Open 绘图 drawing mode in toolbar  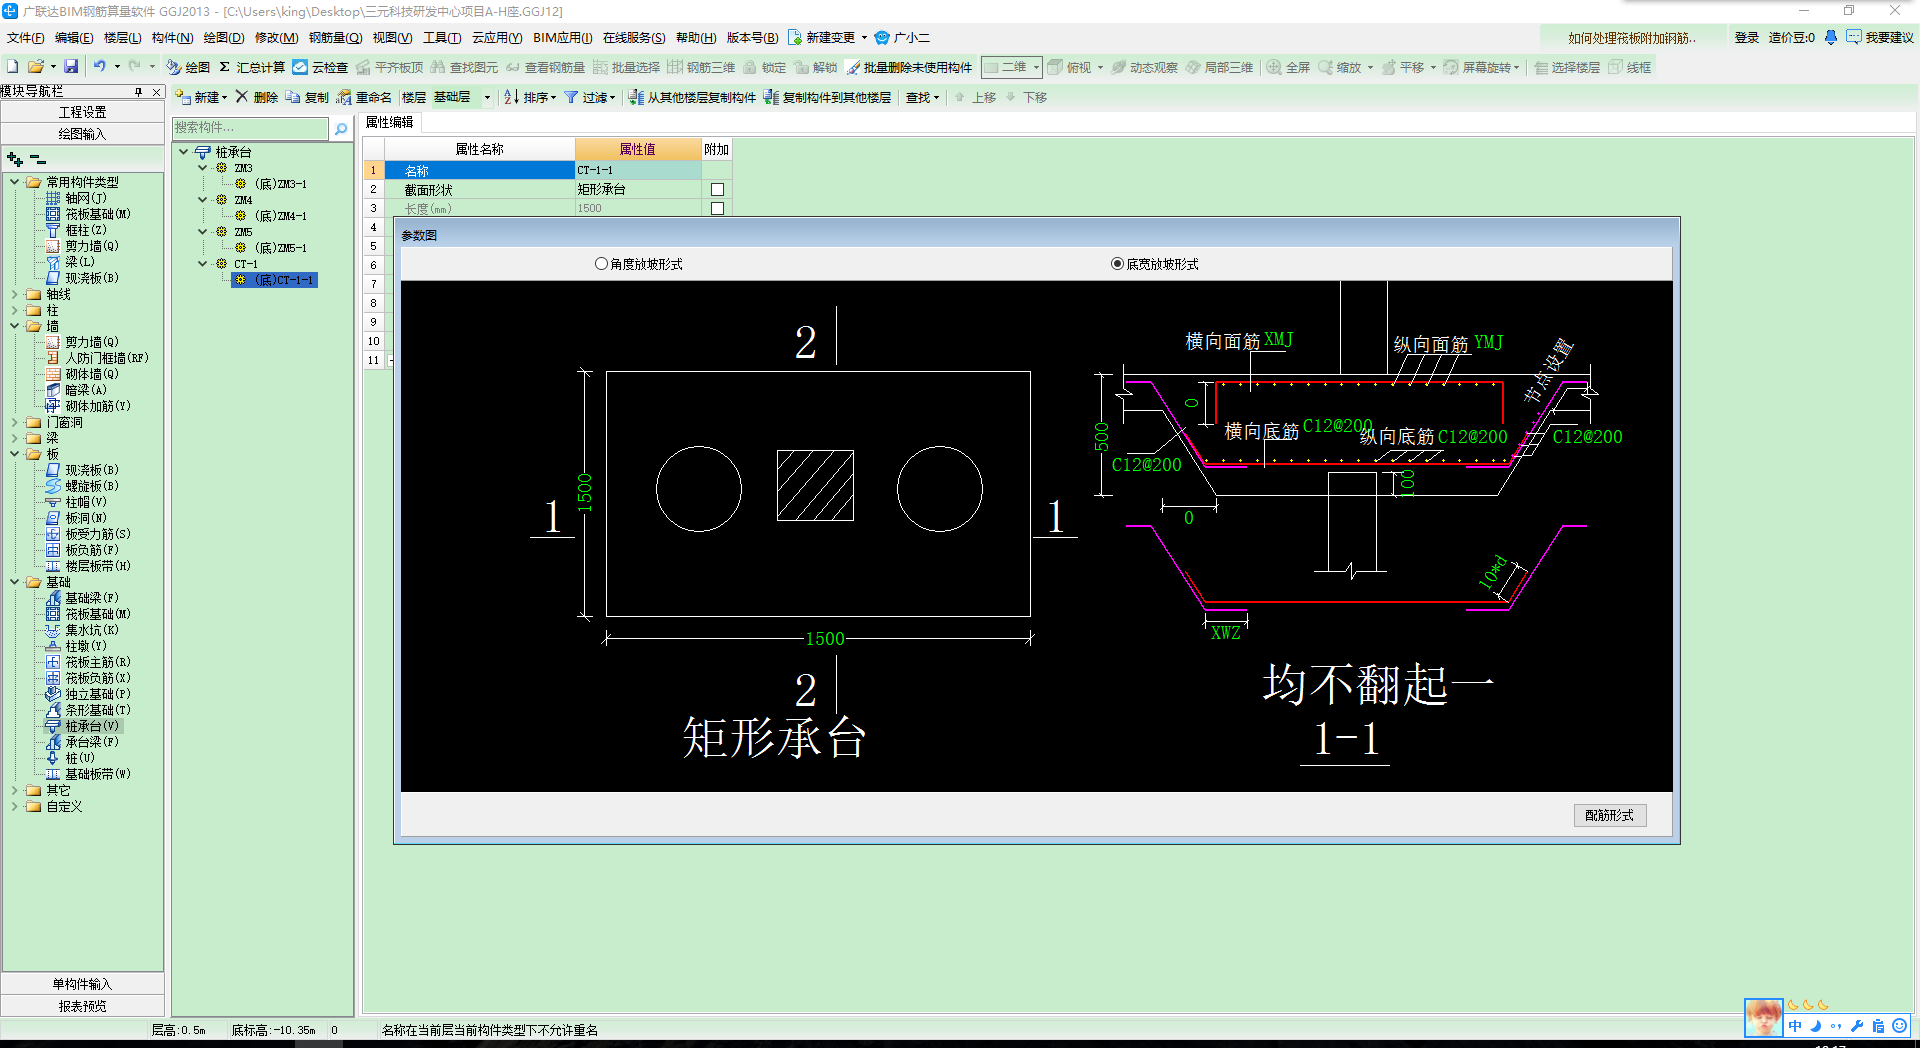point(188,67)
